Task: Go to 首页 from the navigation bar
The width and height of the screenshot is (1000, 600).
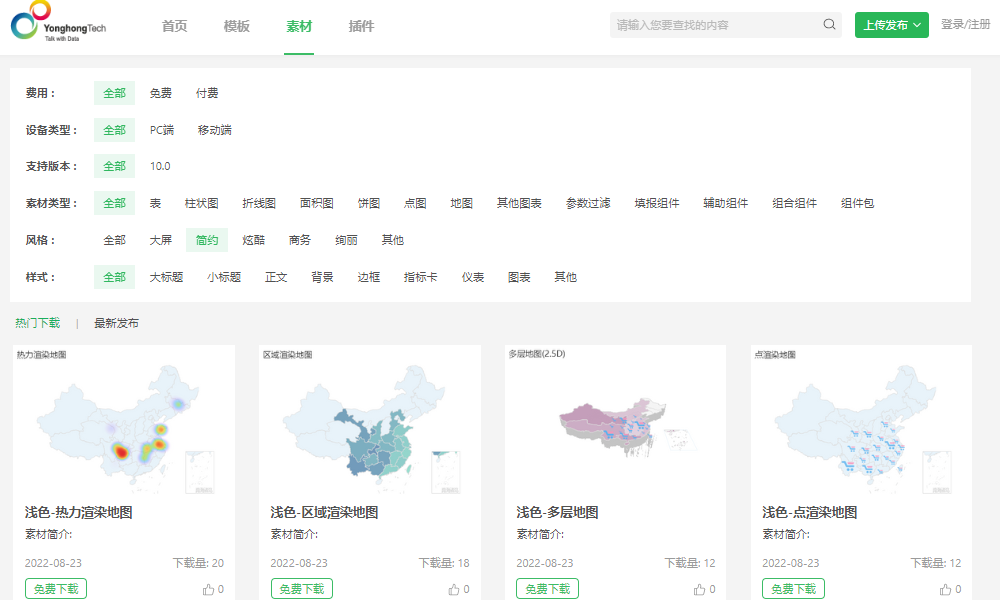Action: [x=174, y=27]
